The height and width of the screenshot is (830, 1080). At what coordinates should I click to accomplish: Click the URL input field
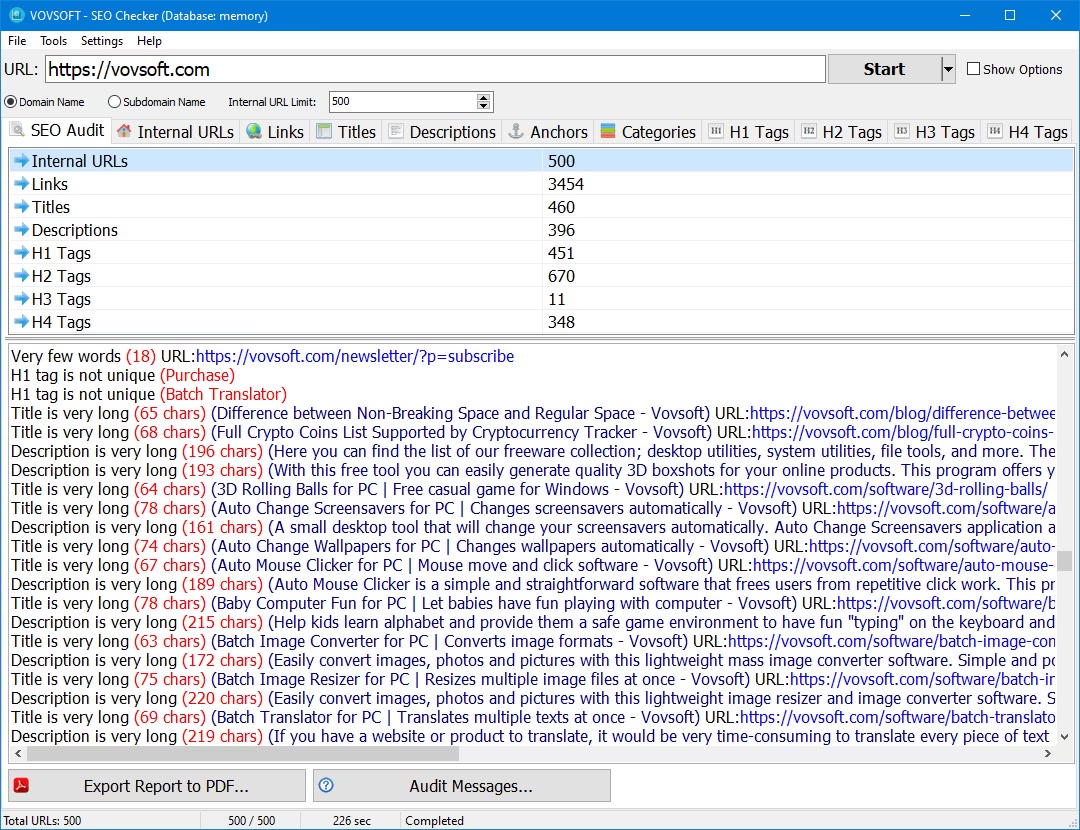pyautogui.click(x=435, y=69)
